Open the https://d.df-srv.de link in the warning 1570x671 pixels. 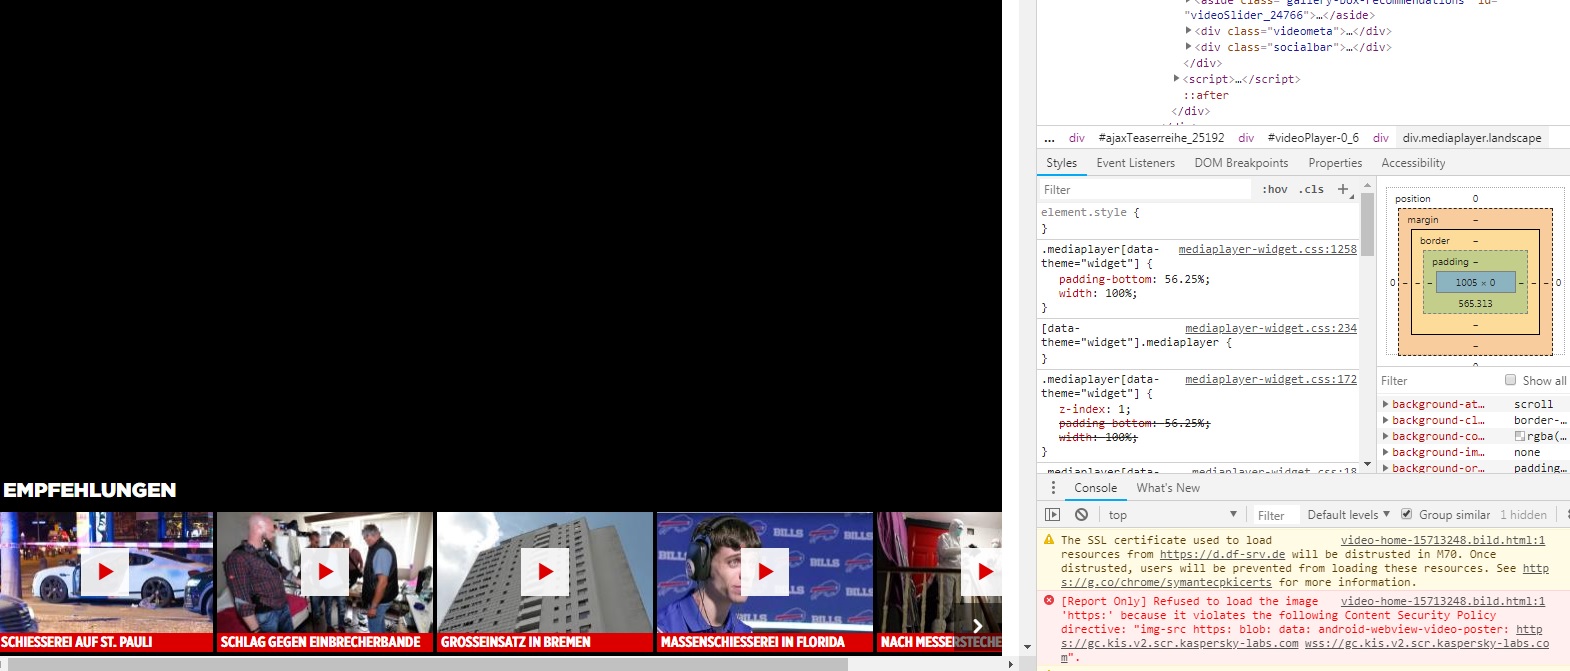coord(1222,554)
